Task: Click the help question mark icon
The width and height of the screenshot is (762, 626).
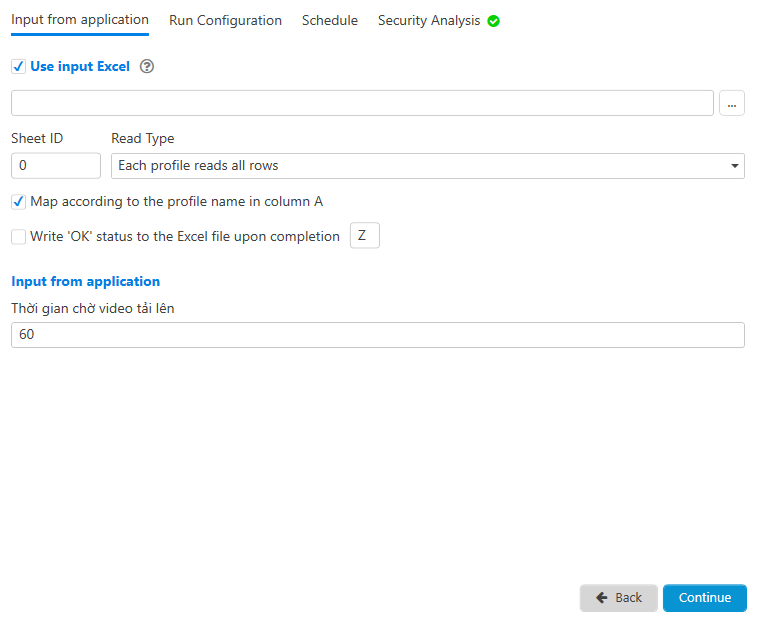Action: (147, 67)
